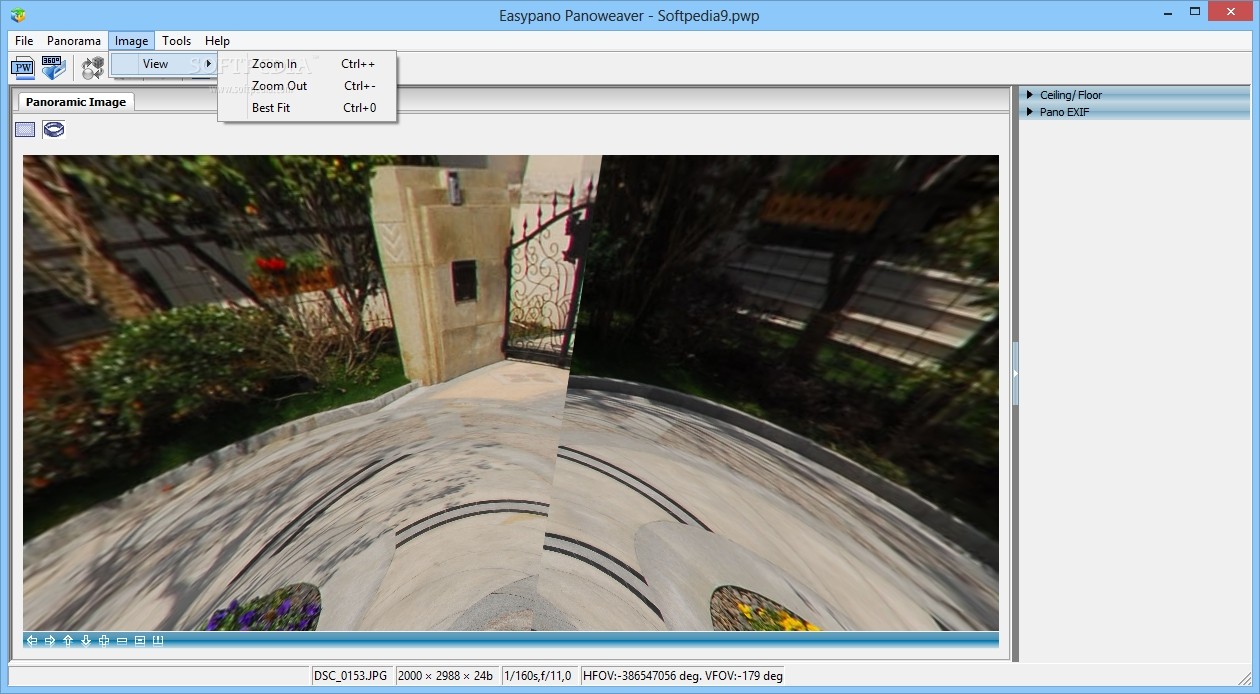This screenshot has height=694, width=1260.
Task: Collapse right panel using splitter arrow handle
Action: 1015,374
